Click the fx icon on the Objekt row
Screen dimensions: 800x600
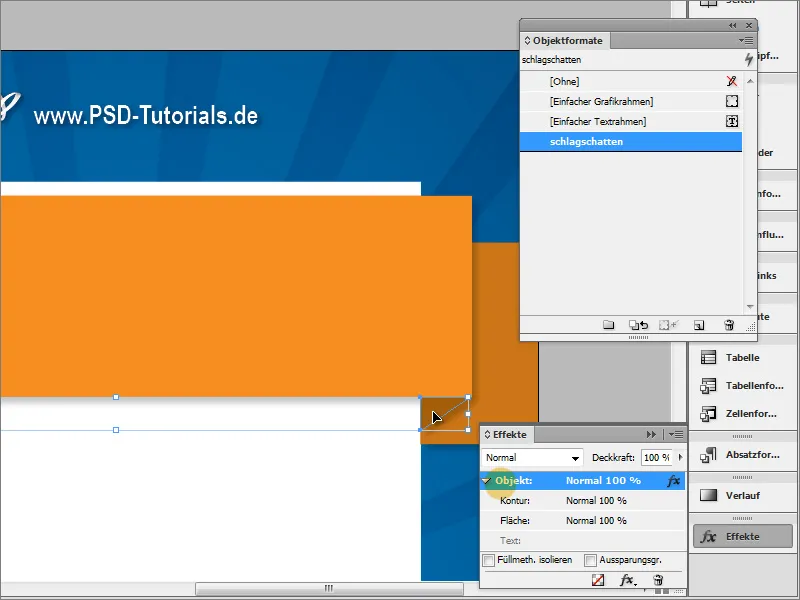(x=673, y=481)
